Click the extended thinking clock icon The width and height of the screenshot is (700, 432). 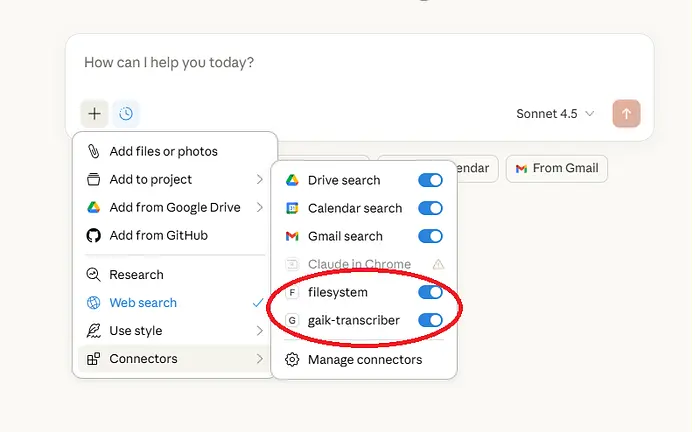[126, 114]
